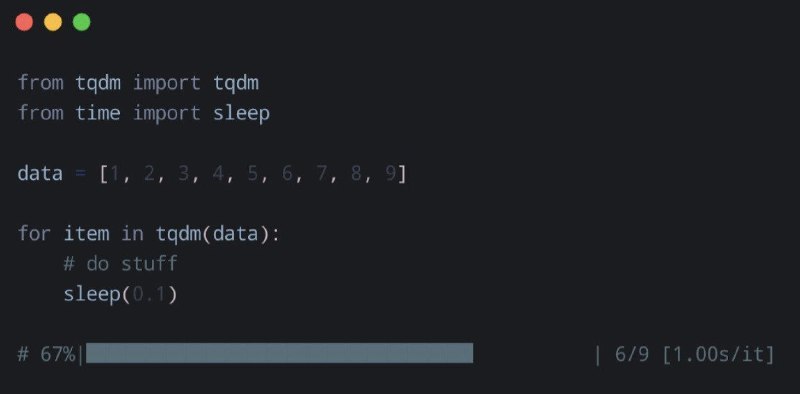Click the 67% progress percentage text
The width and height of the screenshot is (800, 394).
(x=58, y=354)
